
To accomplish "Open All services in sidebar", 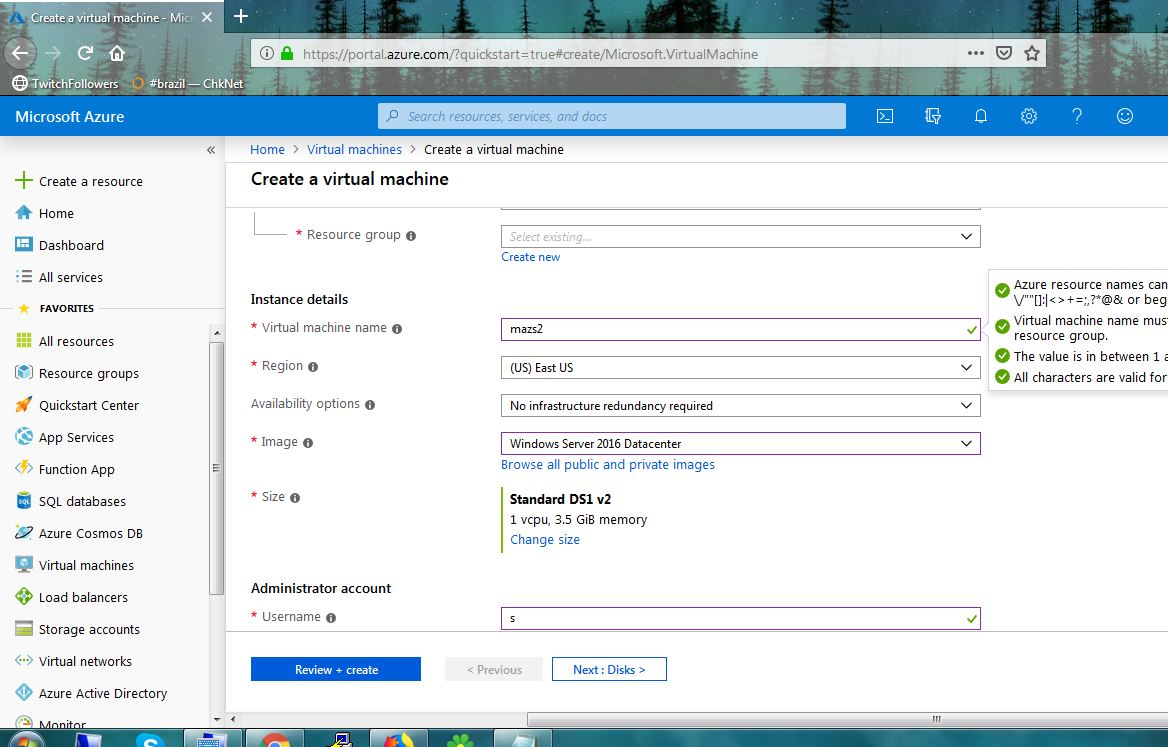I will [71, 277].
